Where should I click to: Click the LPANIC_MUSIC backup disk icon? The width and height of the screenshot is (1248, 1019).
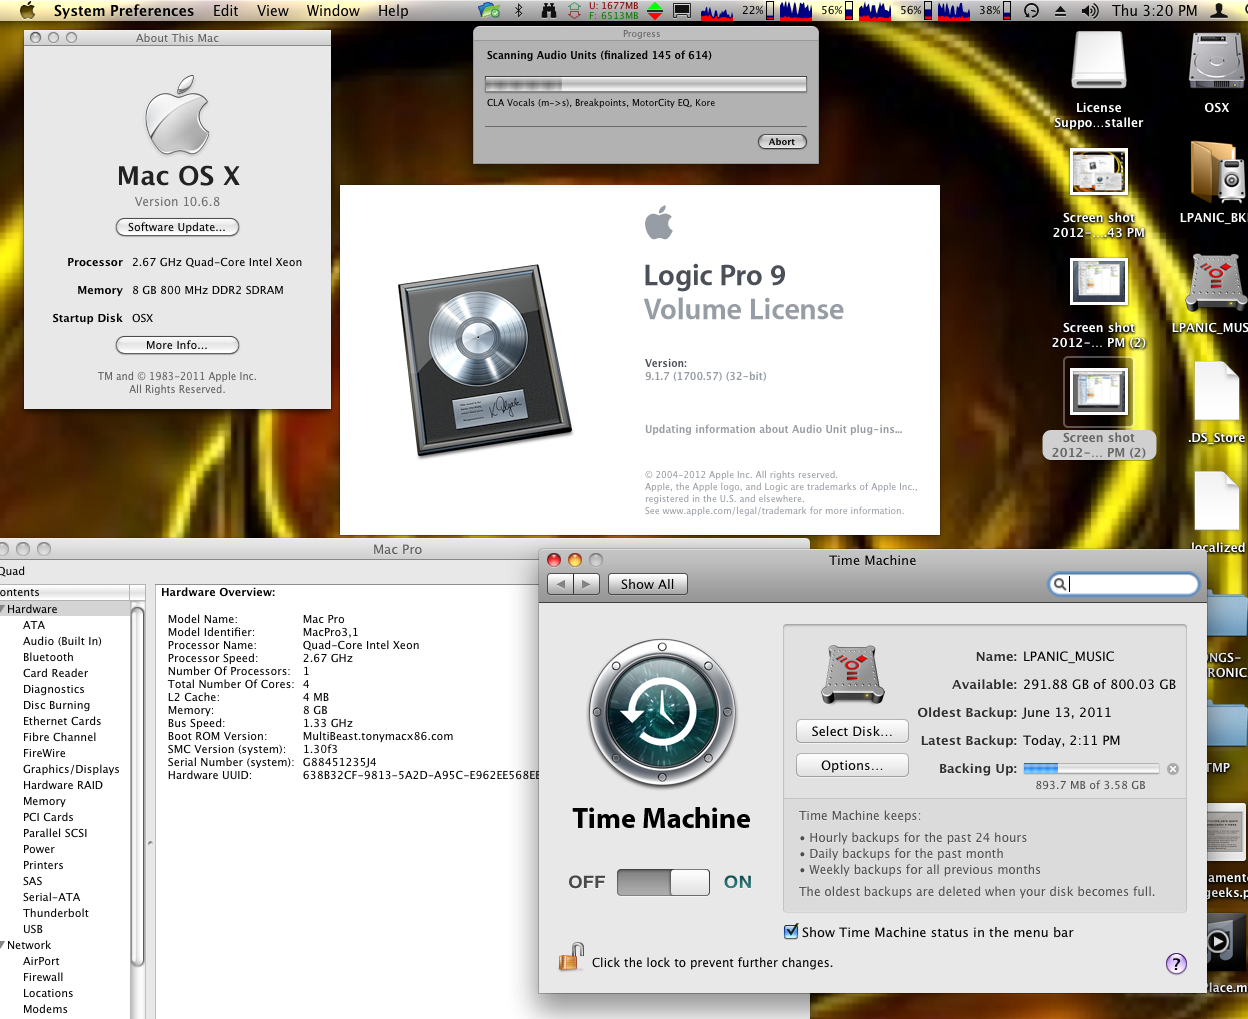853,675
